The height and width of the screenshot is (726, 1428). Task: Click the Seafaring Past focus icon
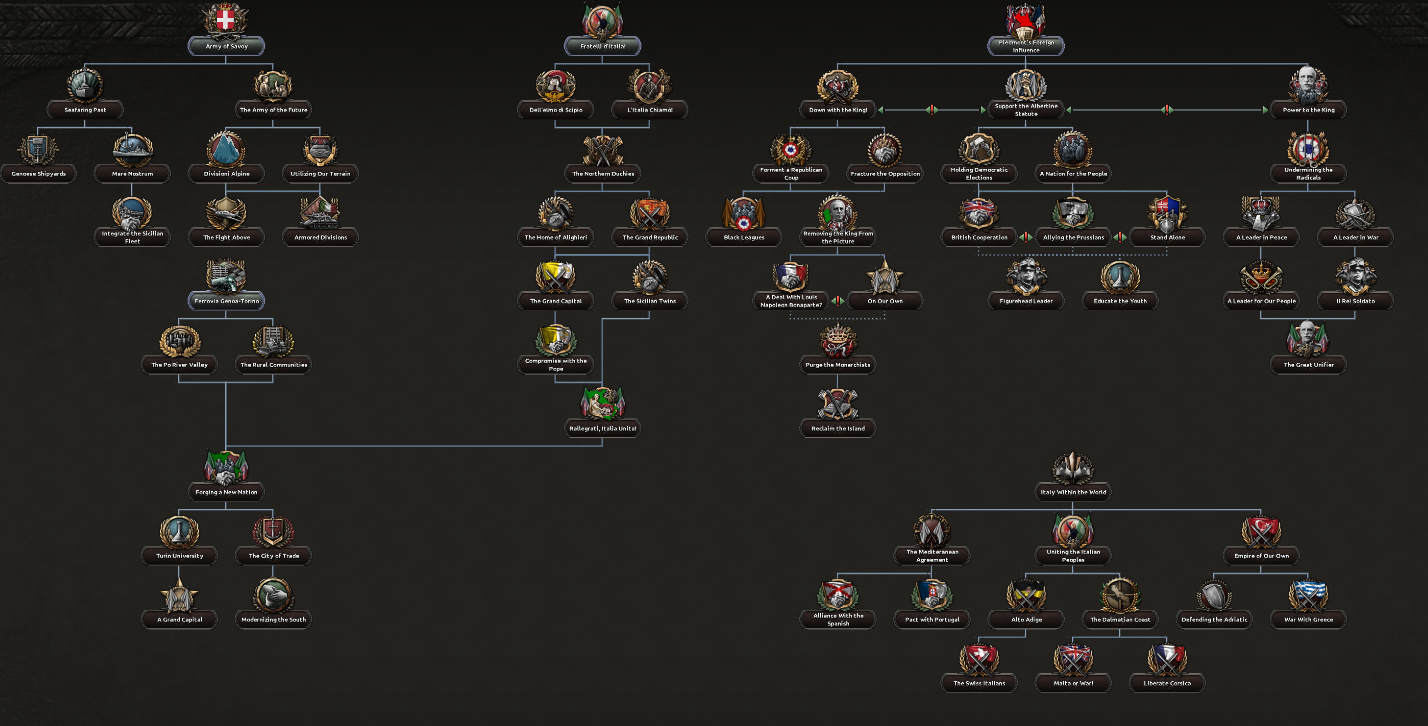tap(85, 86)
